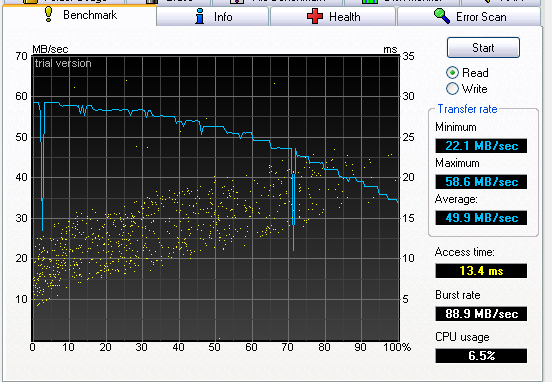Click the Burst rate 88.9 MB/sec field
Viewport: 552px width, 382px height.
(481, 313)
